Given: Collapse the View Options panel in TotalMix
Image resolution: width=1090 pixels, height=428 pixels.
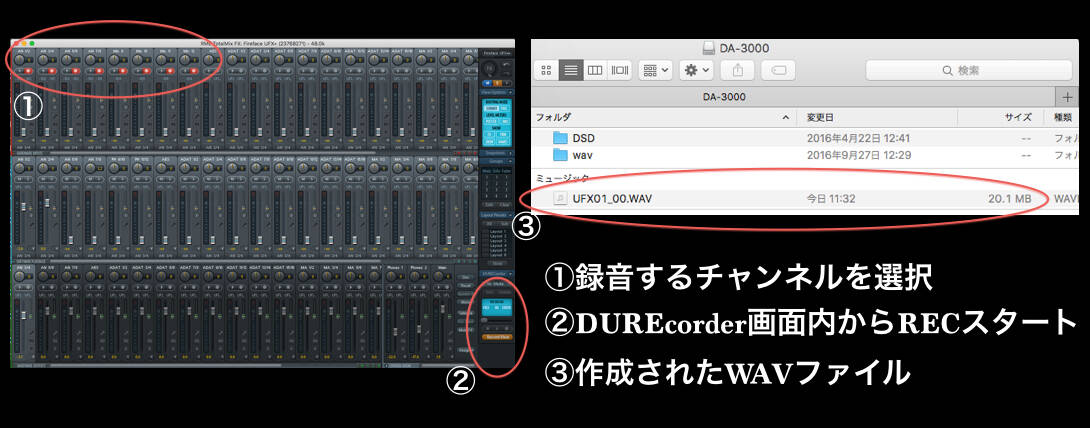Looking at the screenshot, I should [495, 92].
